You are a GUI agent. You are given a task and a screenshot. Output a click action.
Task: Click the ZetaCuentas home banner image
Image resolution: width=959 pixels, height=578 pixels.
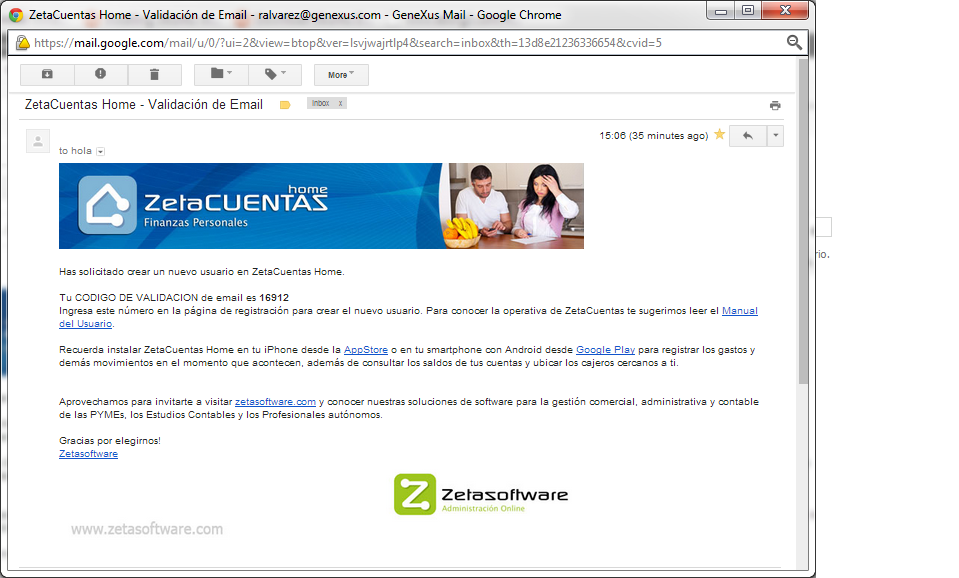coord(321,206)
